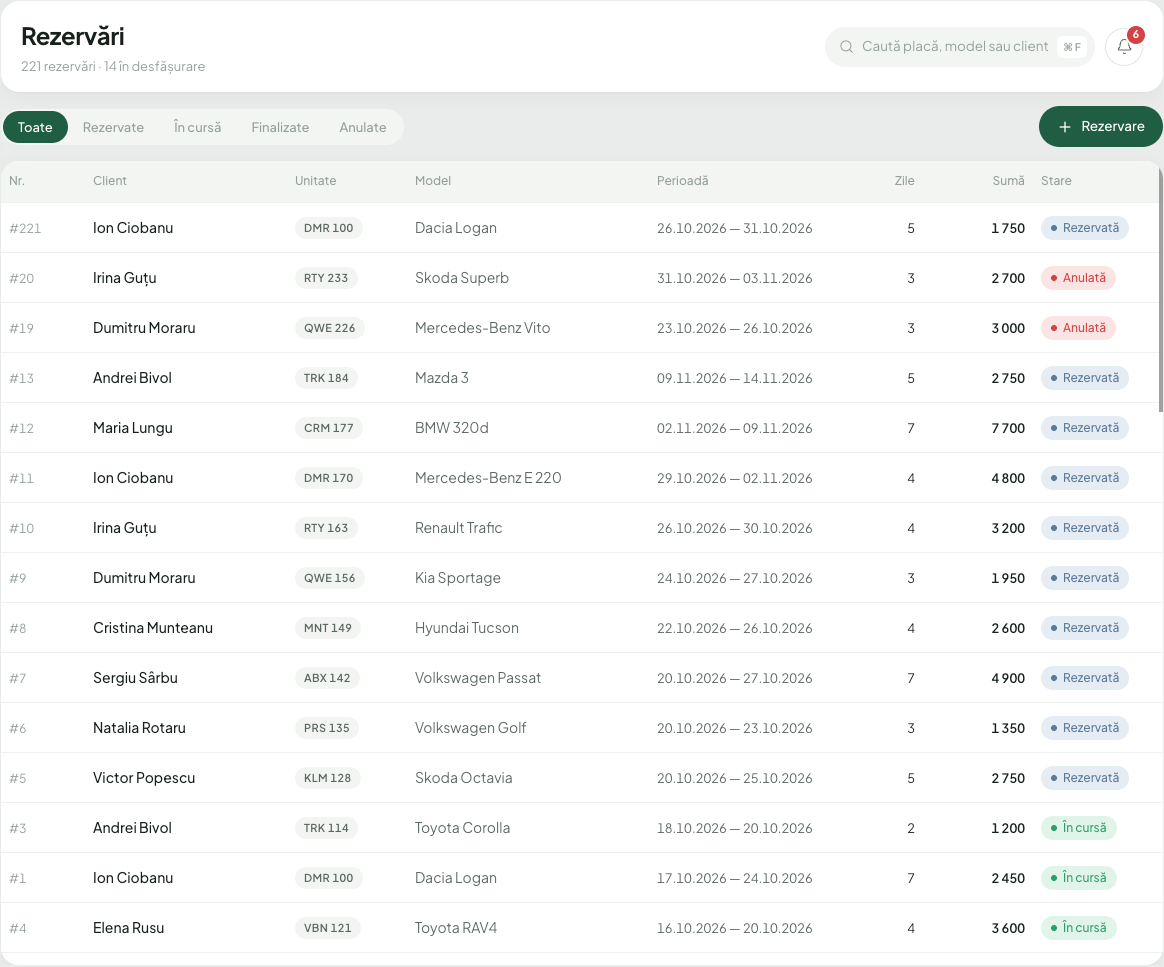The height and width of the screenshot is (967, 1164).
Task: Click the Toyota RAV4 model cell
Action: click(456, 928)
